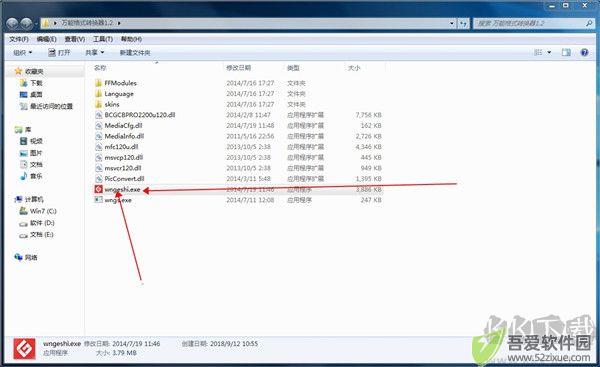Click large wngeshi.exe icon in details pane
Screen dimensions: 600x367
click(24, 349)
